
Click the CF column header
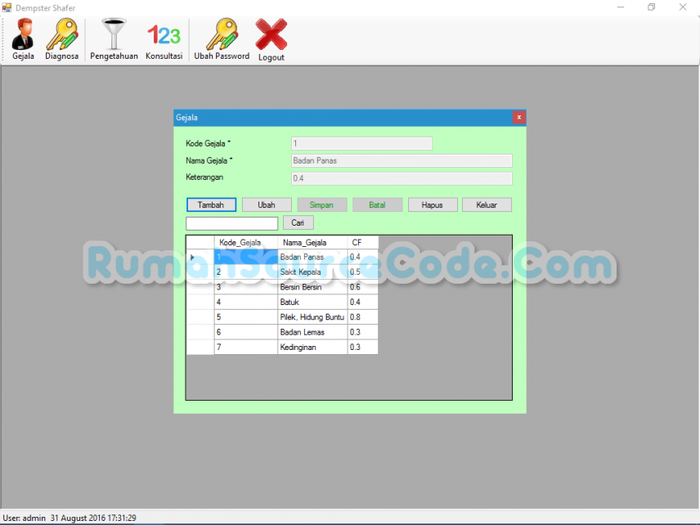point(363,242)
